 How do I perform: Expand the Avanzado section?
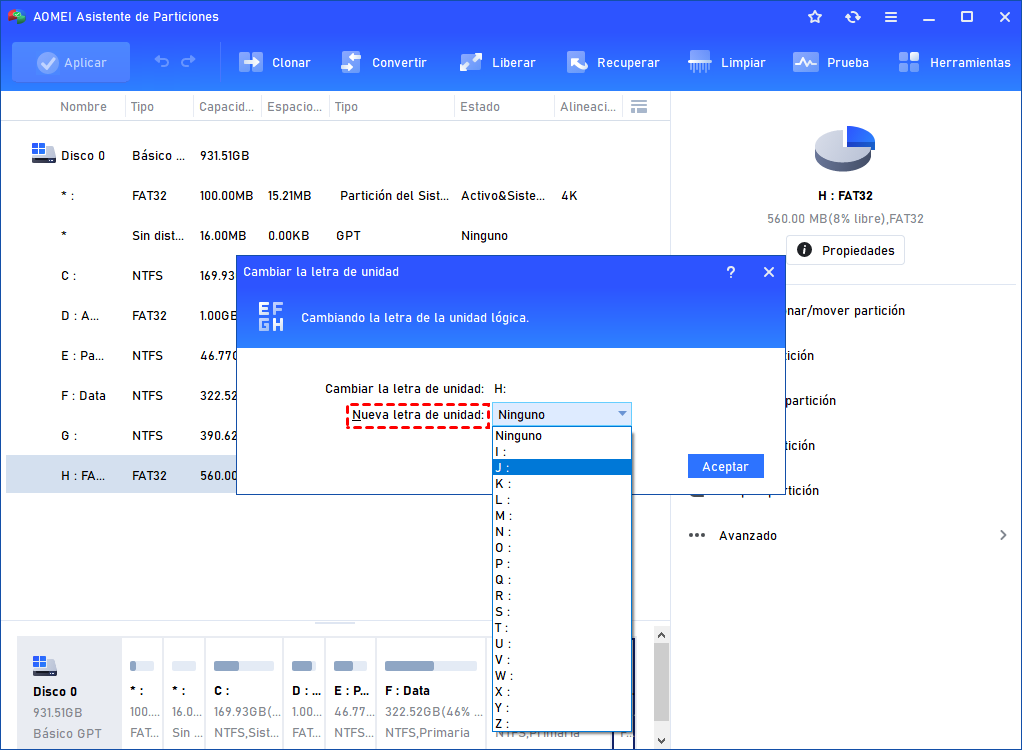coord(1003,535)
